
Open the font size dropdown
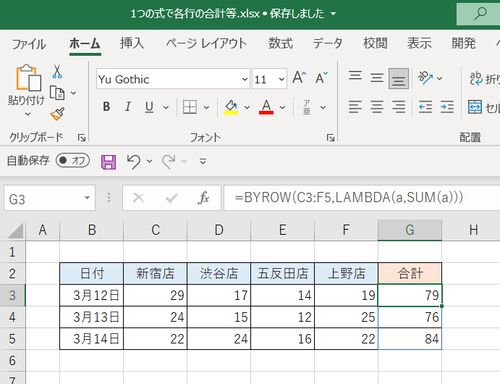click(282, 79)
